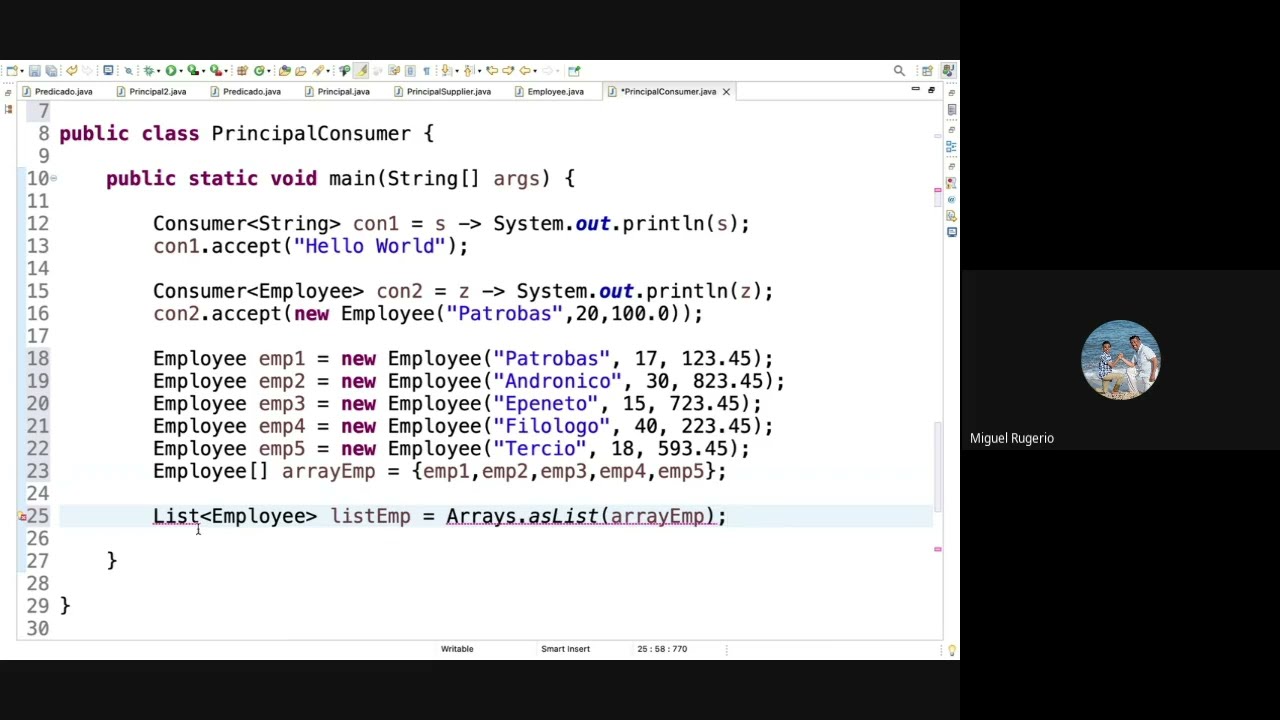Click the Next Annotation arrow icon
1280x720 pixels.
[445, 71]
